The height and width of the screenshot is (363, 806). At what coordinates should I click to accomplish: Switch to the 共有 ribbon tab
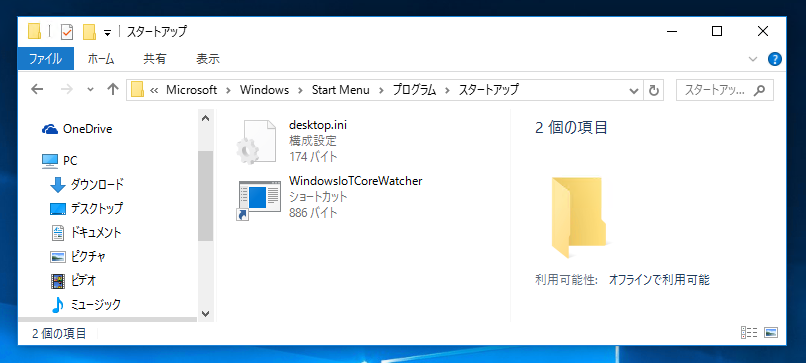coord(155,59)
